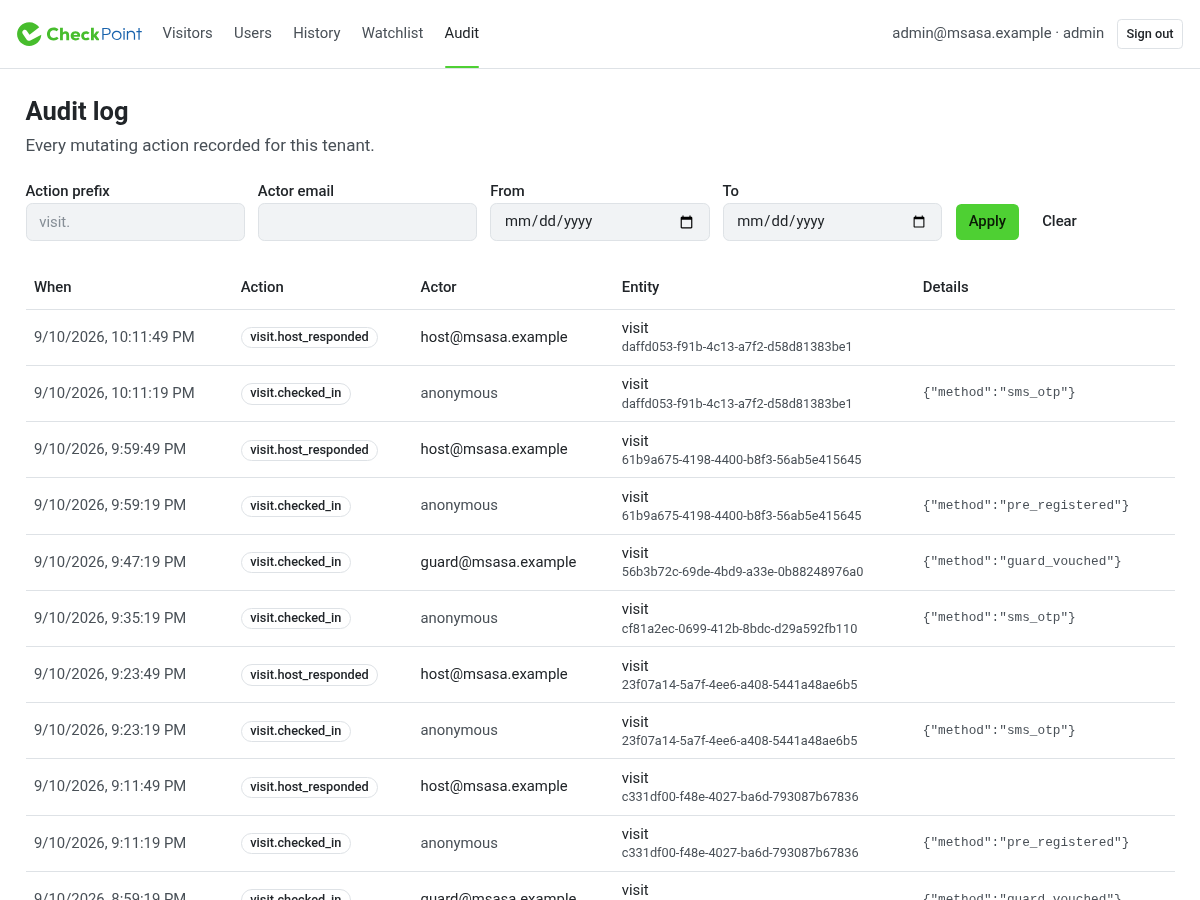This screenshot has width=1200, height=900.
Task: Click the Action column header
Action: (262, 287)
